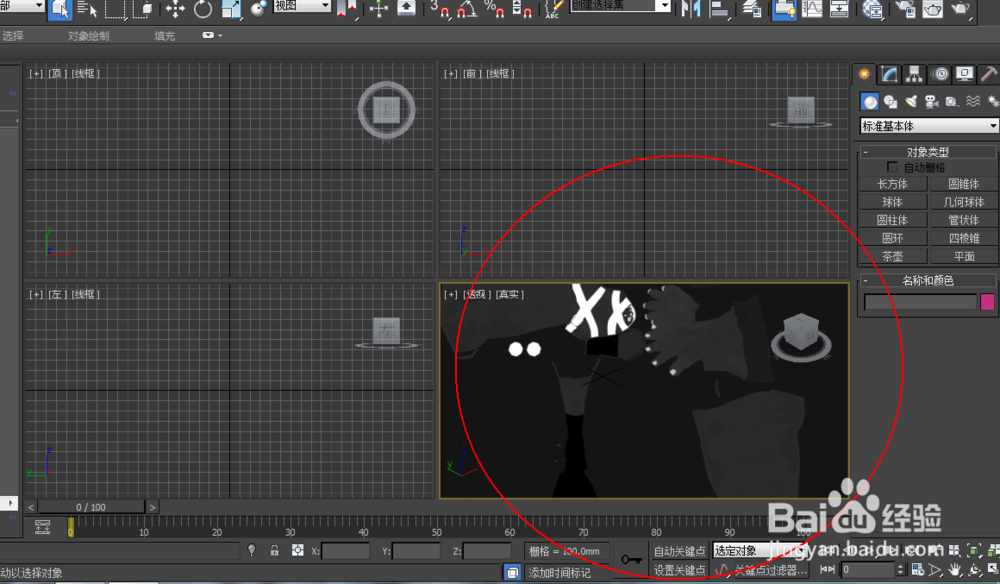This screenshot has height=584, width=1000.
Task: Open the 关键点过滤器 key filters dialog
Action: (770, 570)
